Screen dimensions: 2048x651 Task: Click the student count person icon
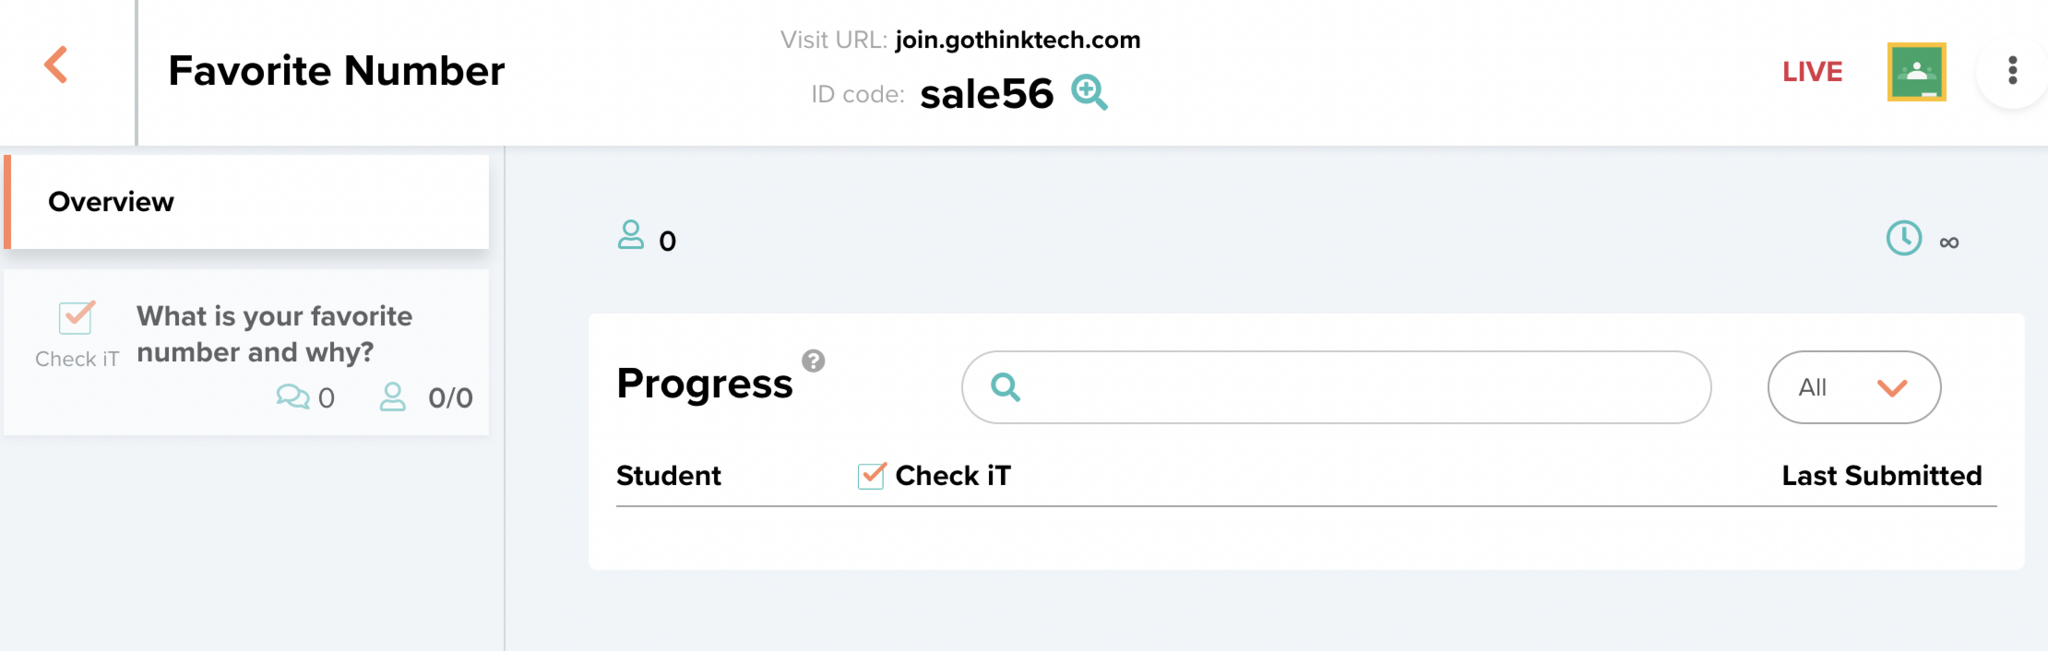tap(631, 236)
